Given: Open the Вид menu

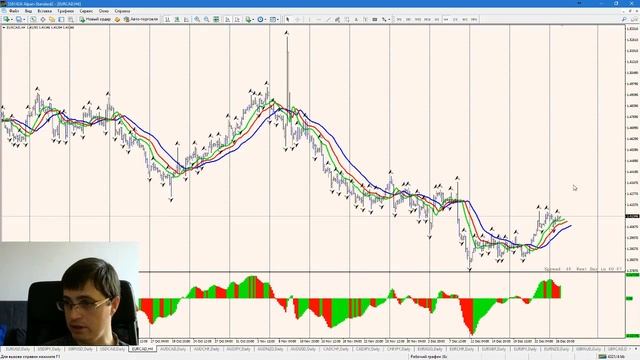Looking at the screenshot, I should click(x=28, y=11).
